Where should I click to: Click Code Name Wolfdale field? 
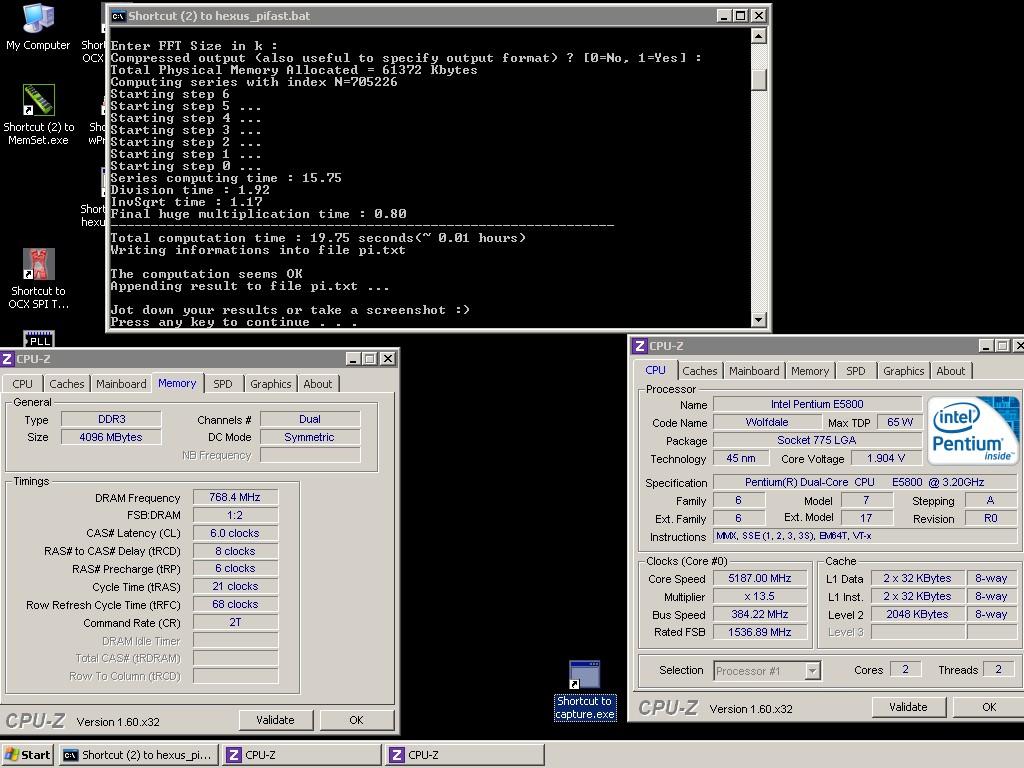pyautogui.click(x=767, y=422)
